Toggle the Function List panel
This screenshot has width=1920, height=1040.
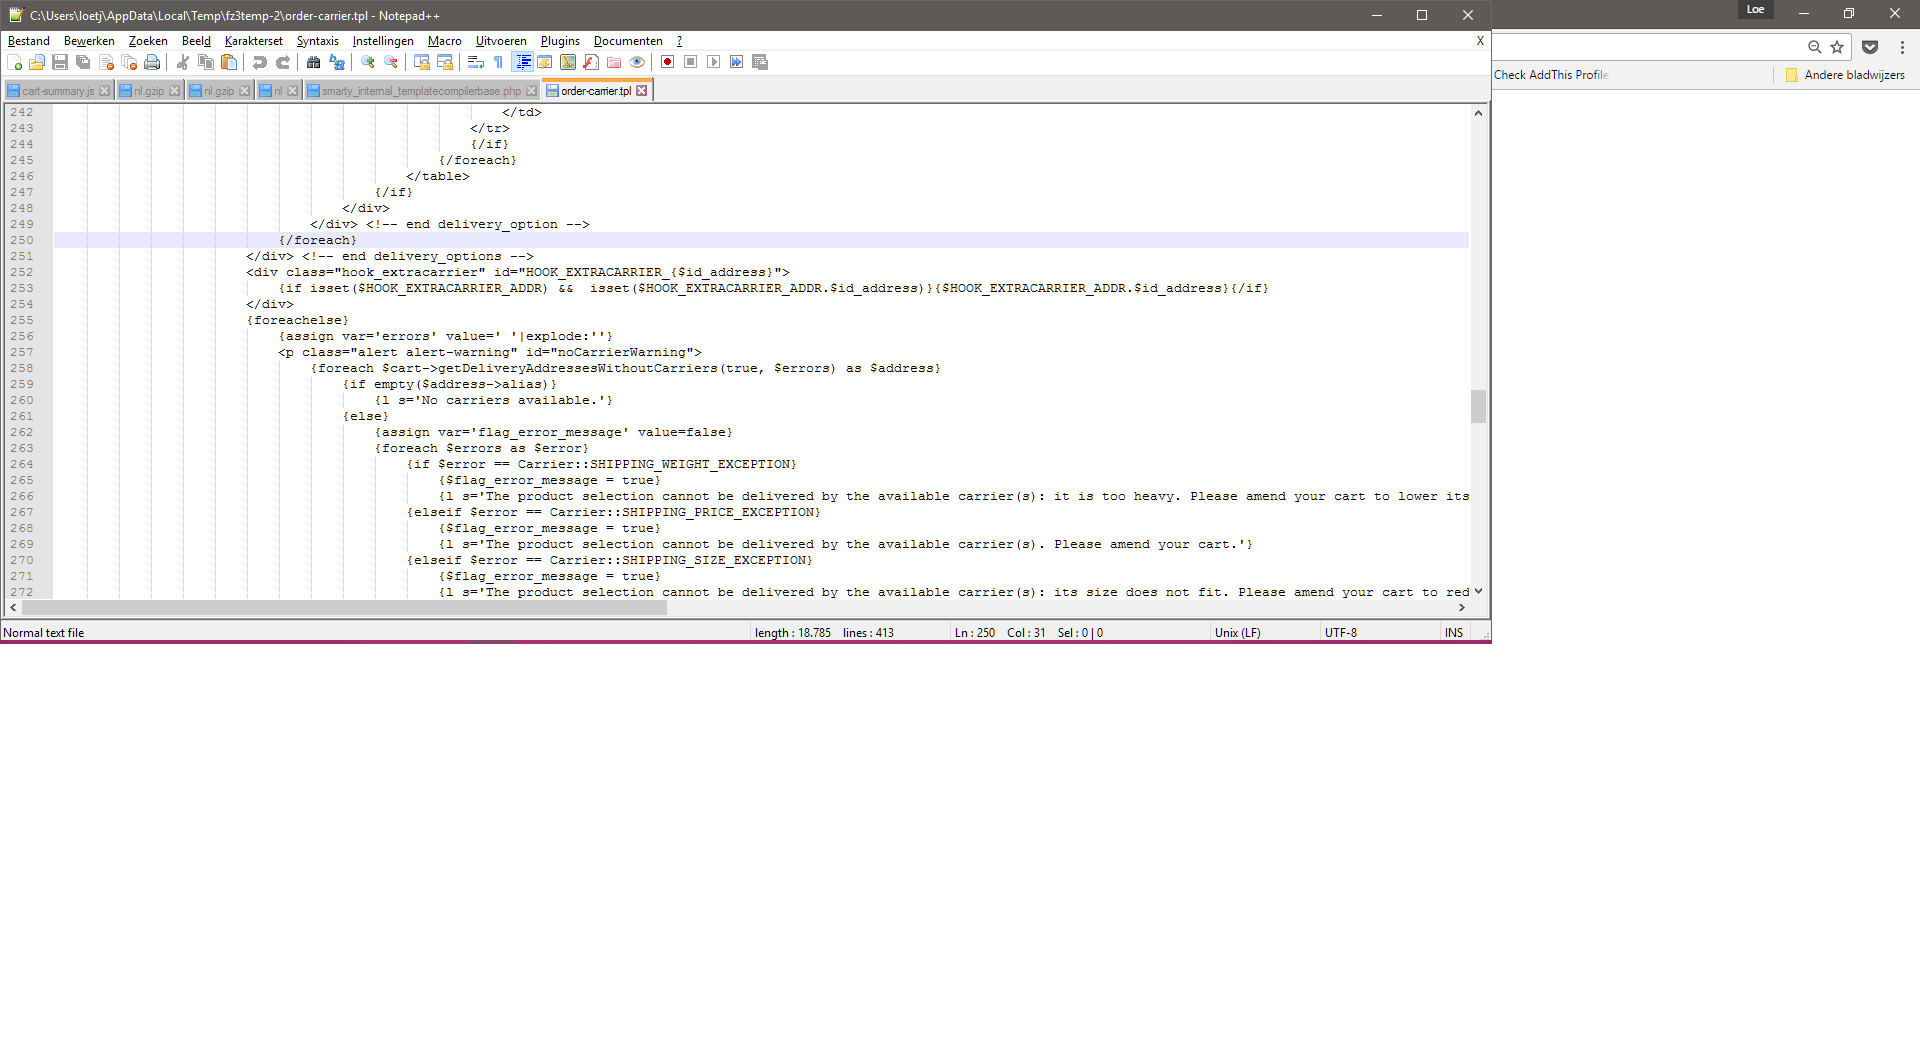[591, 62]
